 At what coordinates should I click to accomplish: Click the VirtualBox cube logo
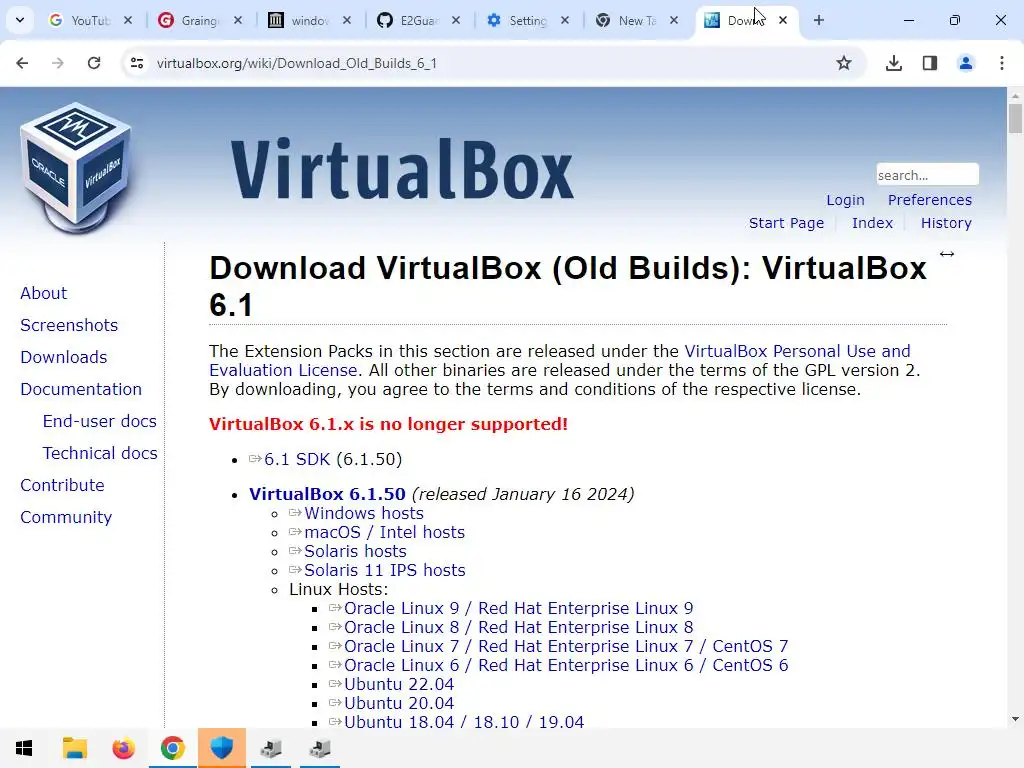76,168
